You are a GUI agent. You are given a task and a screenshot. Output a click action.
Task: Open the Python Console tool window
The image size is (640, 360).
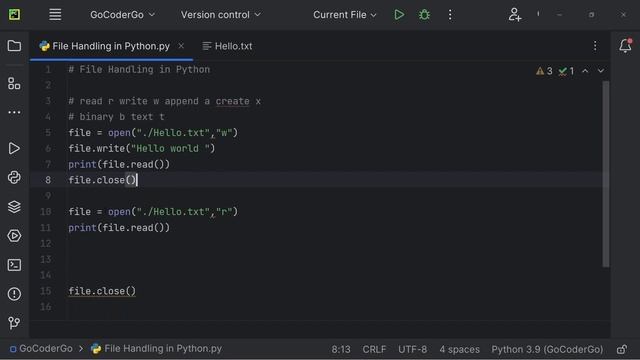(x=14, y=178)
